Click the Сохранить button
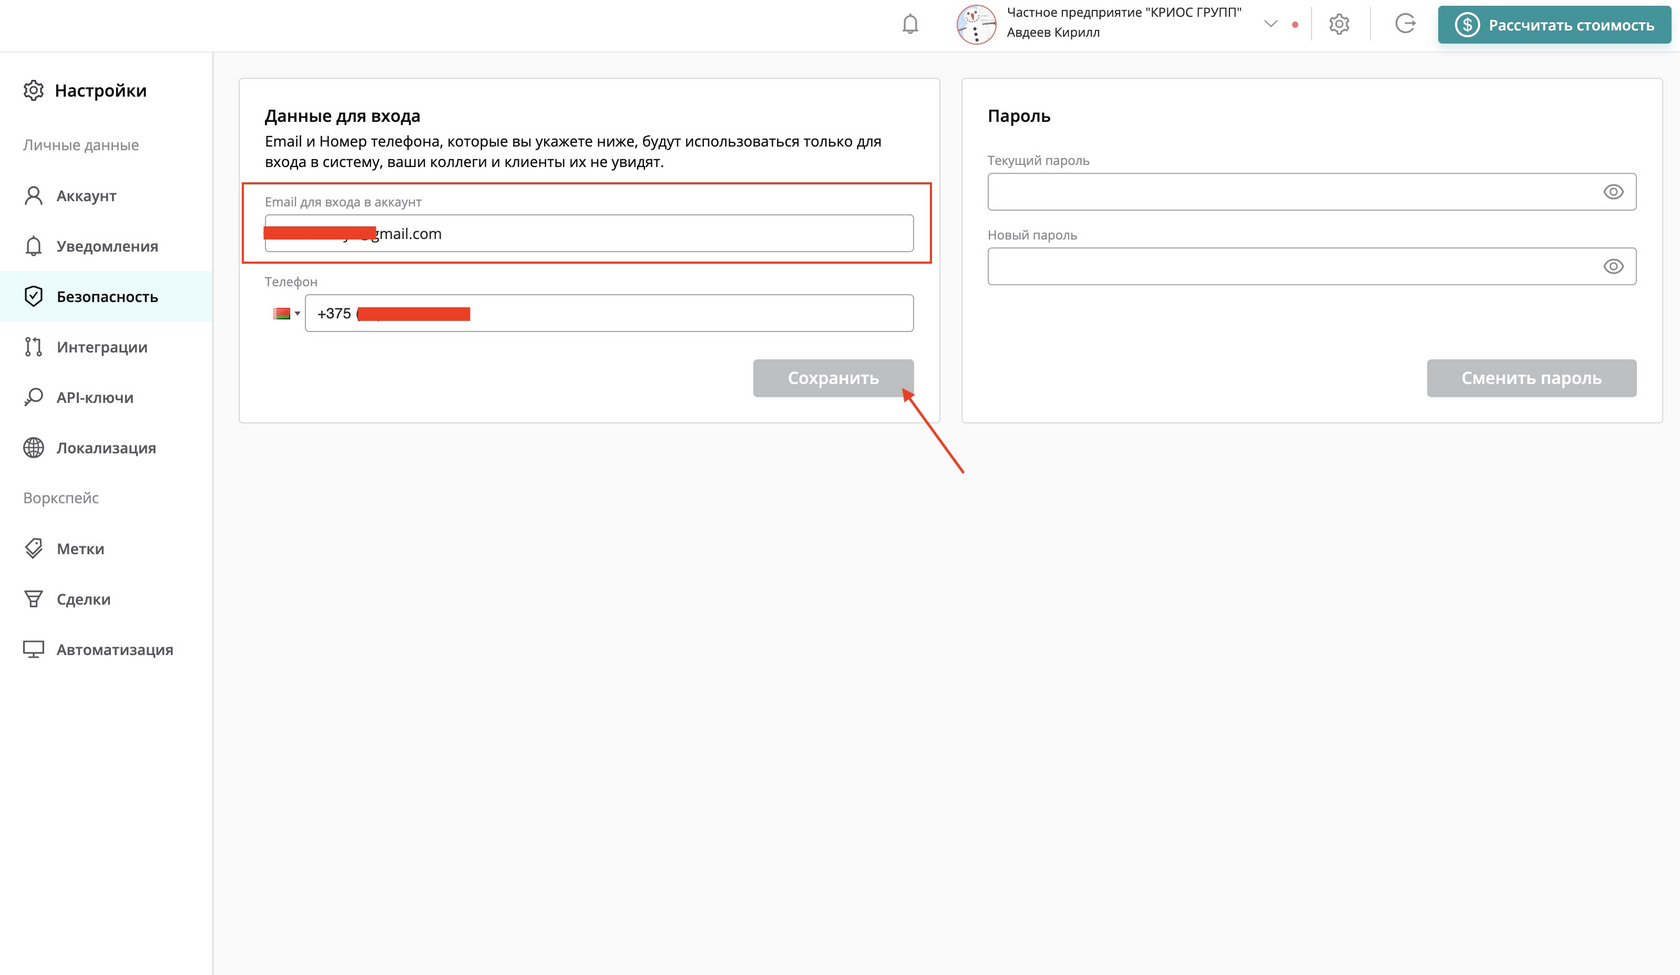Viewport: 1680px width, 975px height. pyautogui.click(x=833, y=378)
